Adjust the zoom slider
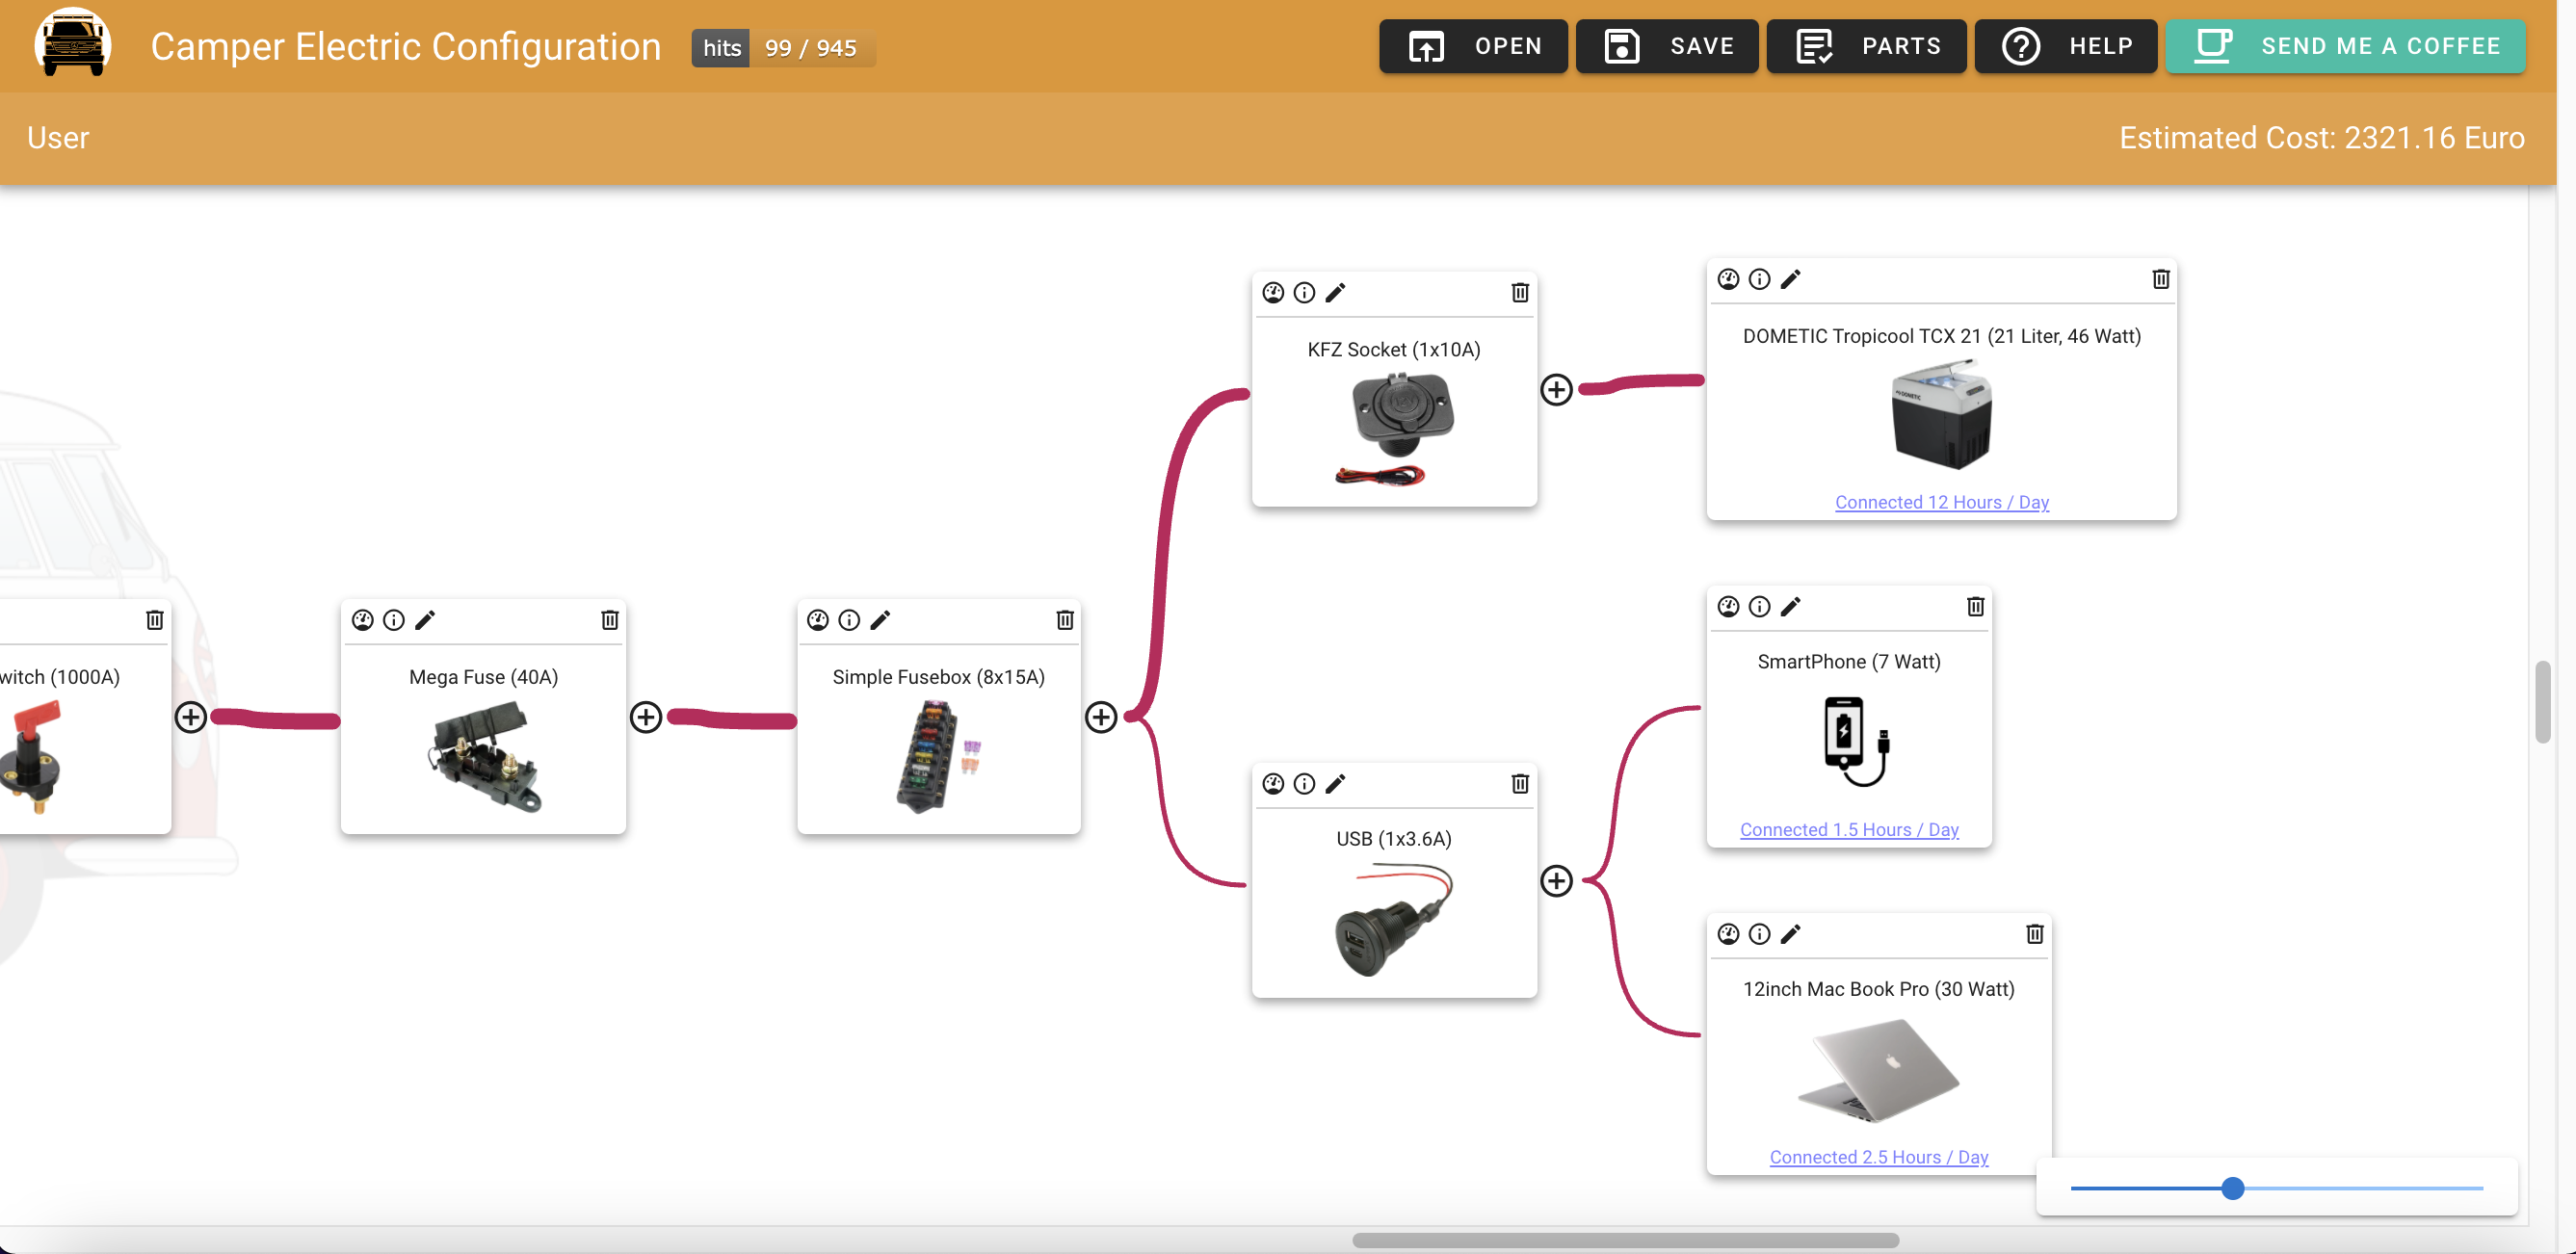Image resolution: width=2576 pixels, height=1254 pixels. 2234,1189
